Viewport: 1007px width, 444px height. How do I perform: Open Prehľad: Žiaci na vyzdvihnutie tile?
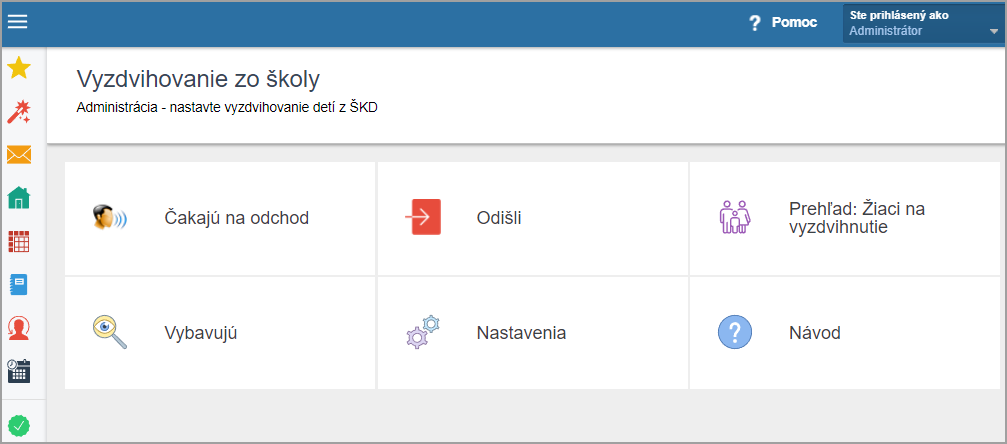(845, 218)
